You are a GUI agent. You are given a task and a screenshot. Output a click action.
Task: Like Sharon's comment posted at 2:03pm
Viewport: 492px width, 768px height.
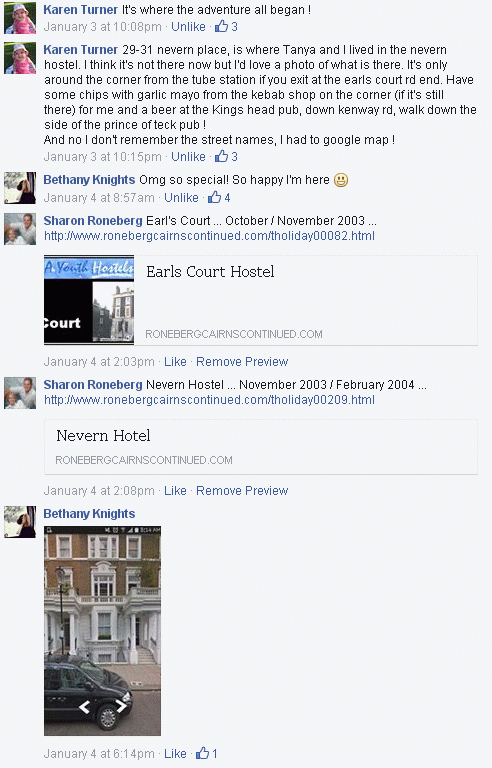175,361
